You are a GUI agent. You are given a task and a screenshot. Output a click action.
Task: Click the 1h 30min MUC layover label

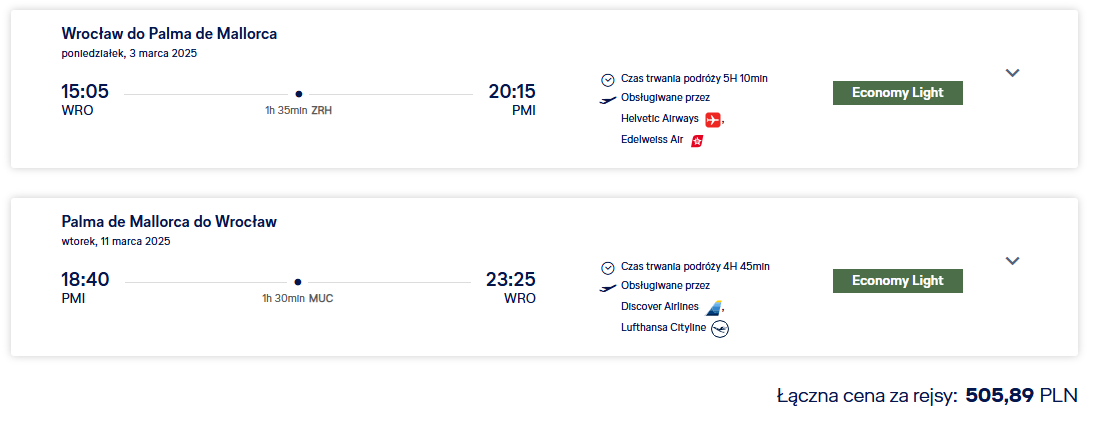tap(298, 298)
